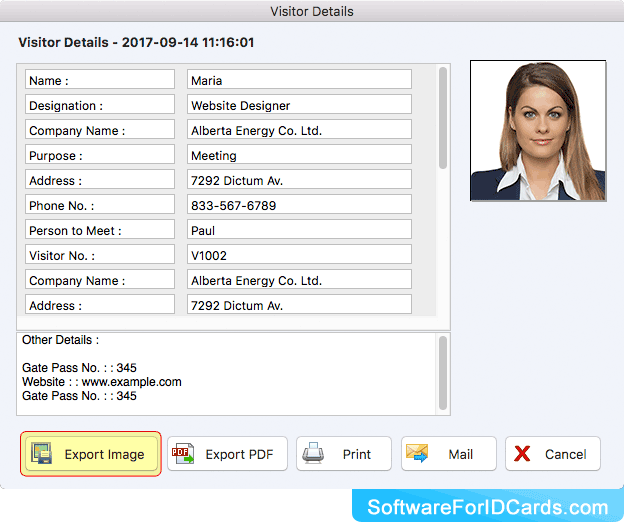Screen dimensions: 624x522
Task: Click the red X icon on Cancel
Action: click(x=522, y=454)
